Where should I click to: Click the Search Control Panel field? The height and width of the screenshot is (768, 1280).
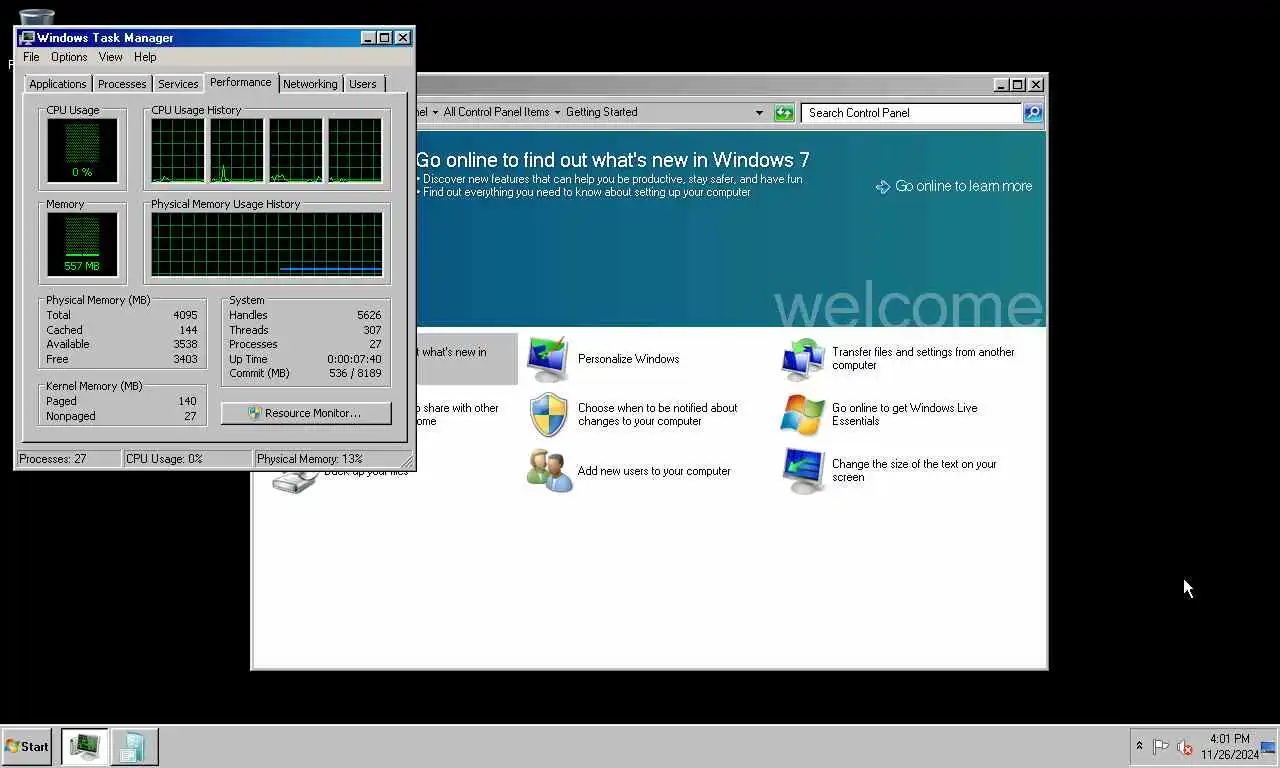point(911,113)
